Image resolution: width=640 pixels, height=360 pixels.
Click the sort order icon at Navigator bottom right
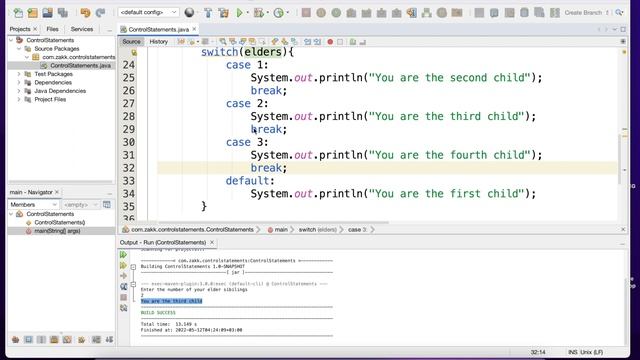[109, 340]
